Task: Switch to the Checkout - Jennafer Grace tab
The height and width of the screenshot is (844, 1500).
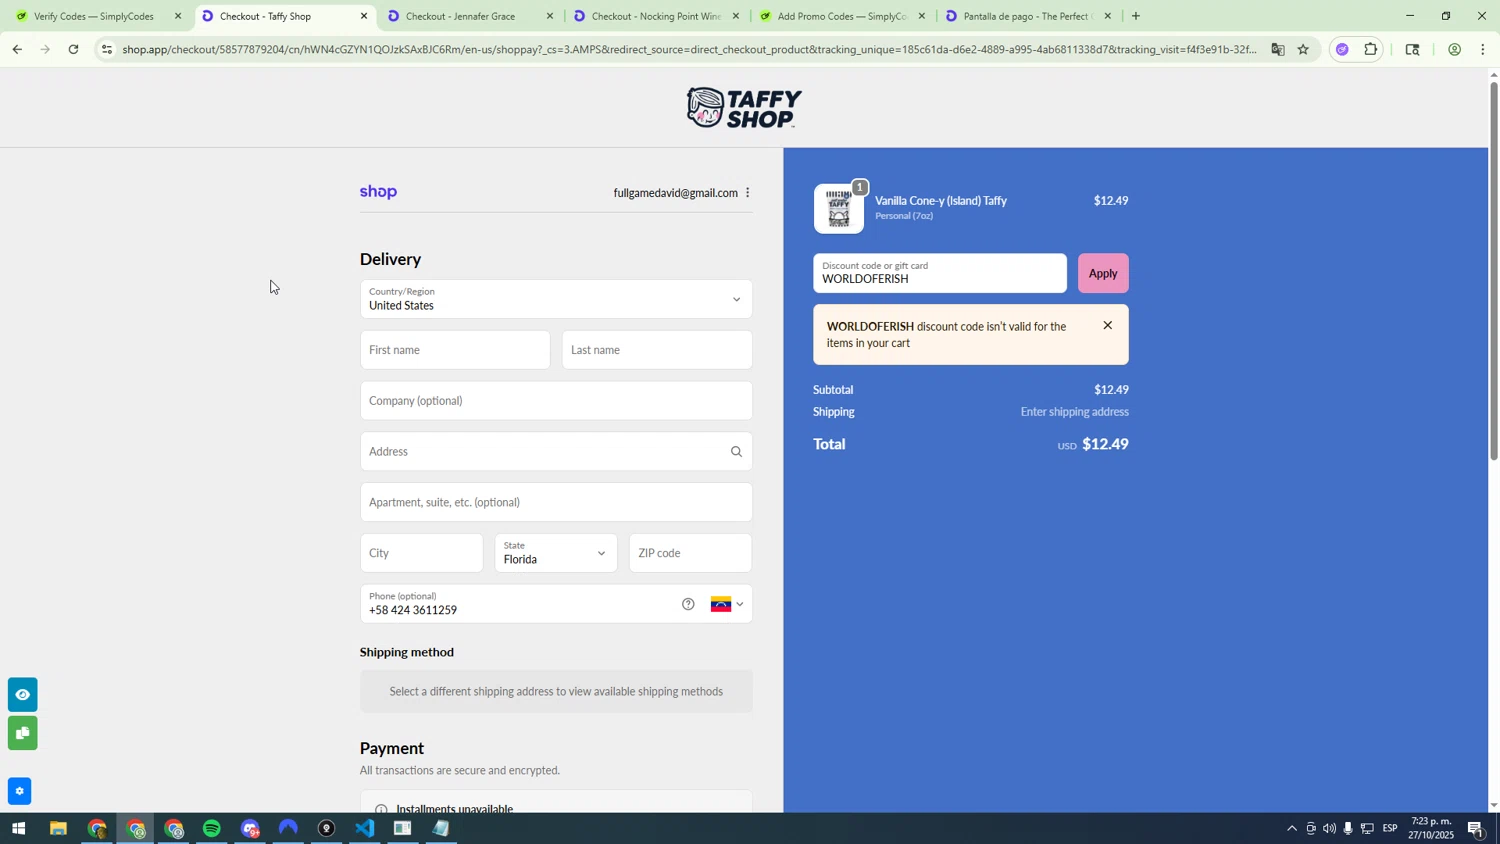Action: pyautogui.click(x=470, y=16)
